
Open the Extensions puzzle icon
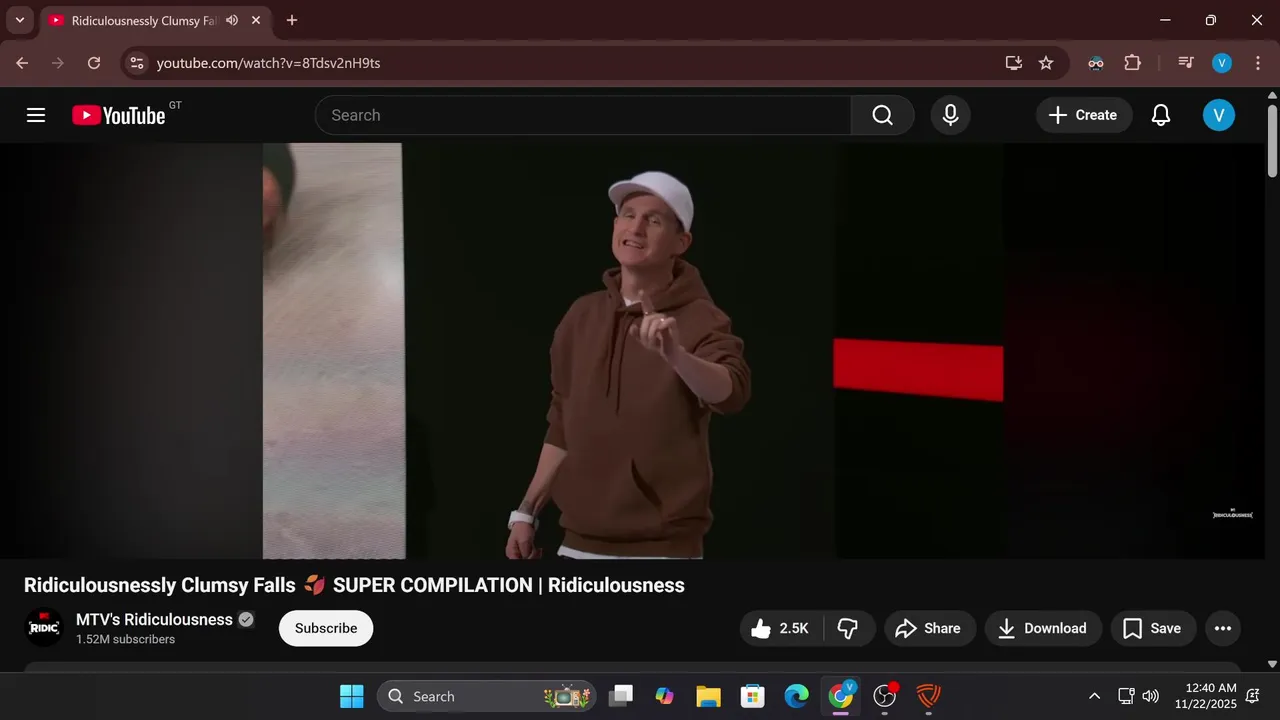pos(1132,63)
